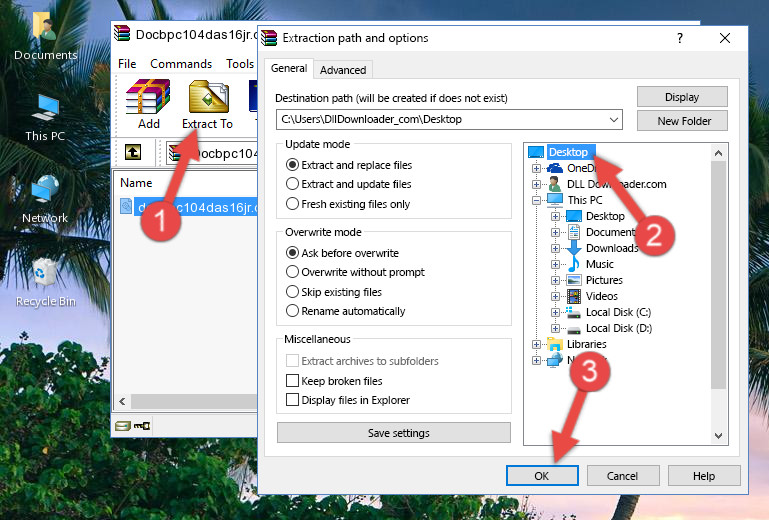
Task: Expand the Videos tree node
Action: coord(555,296)
